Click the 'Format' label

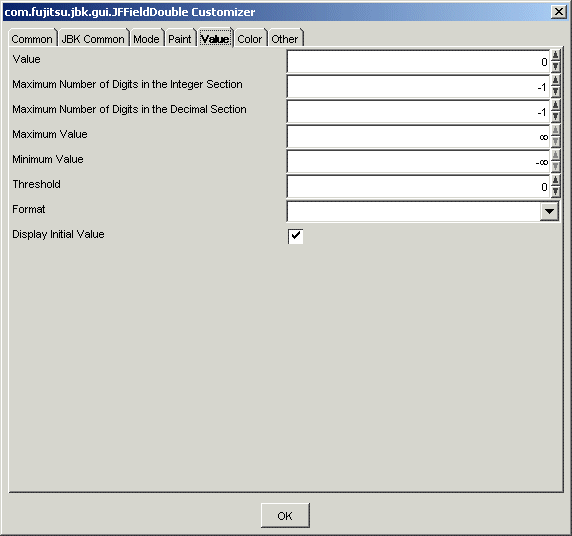pos(29,209)
